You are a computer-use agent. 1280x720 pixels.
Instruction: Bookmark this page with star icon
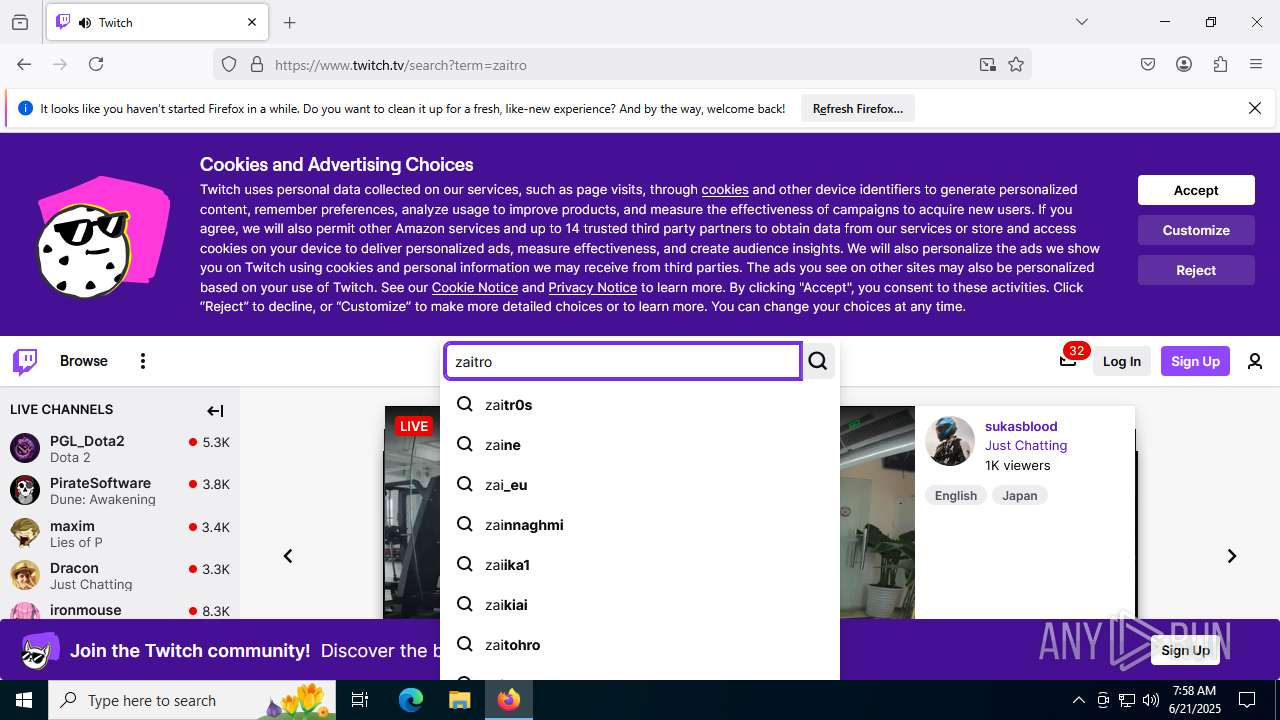[x=1016, y=64]
